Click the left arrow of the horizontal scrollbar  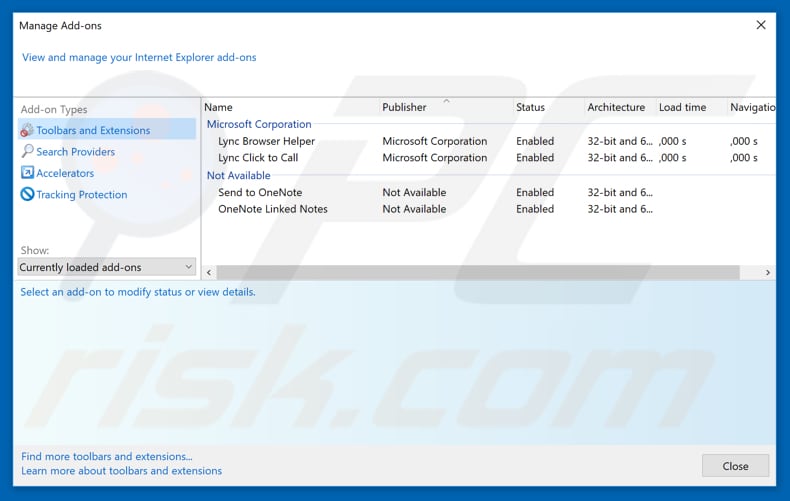coord(209,273)
